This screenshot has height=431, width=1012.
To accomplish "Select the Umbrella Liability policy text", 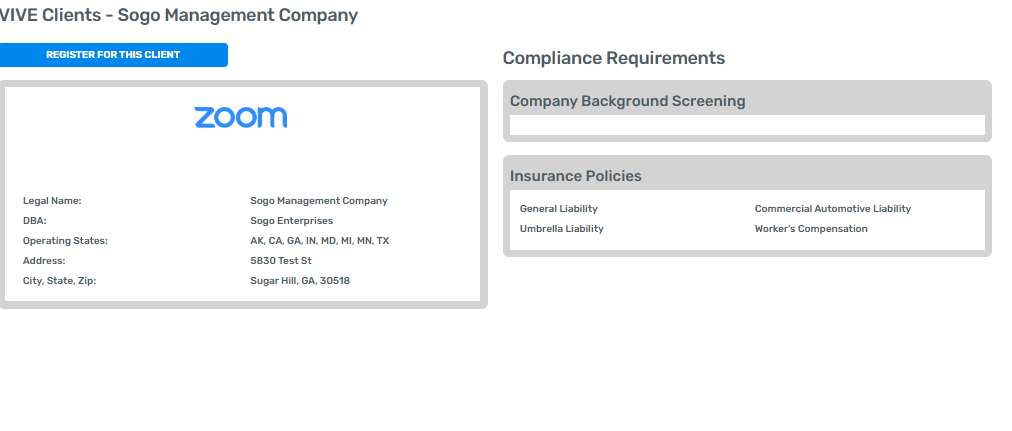I will pyautogui.click(x=562, y=229).
